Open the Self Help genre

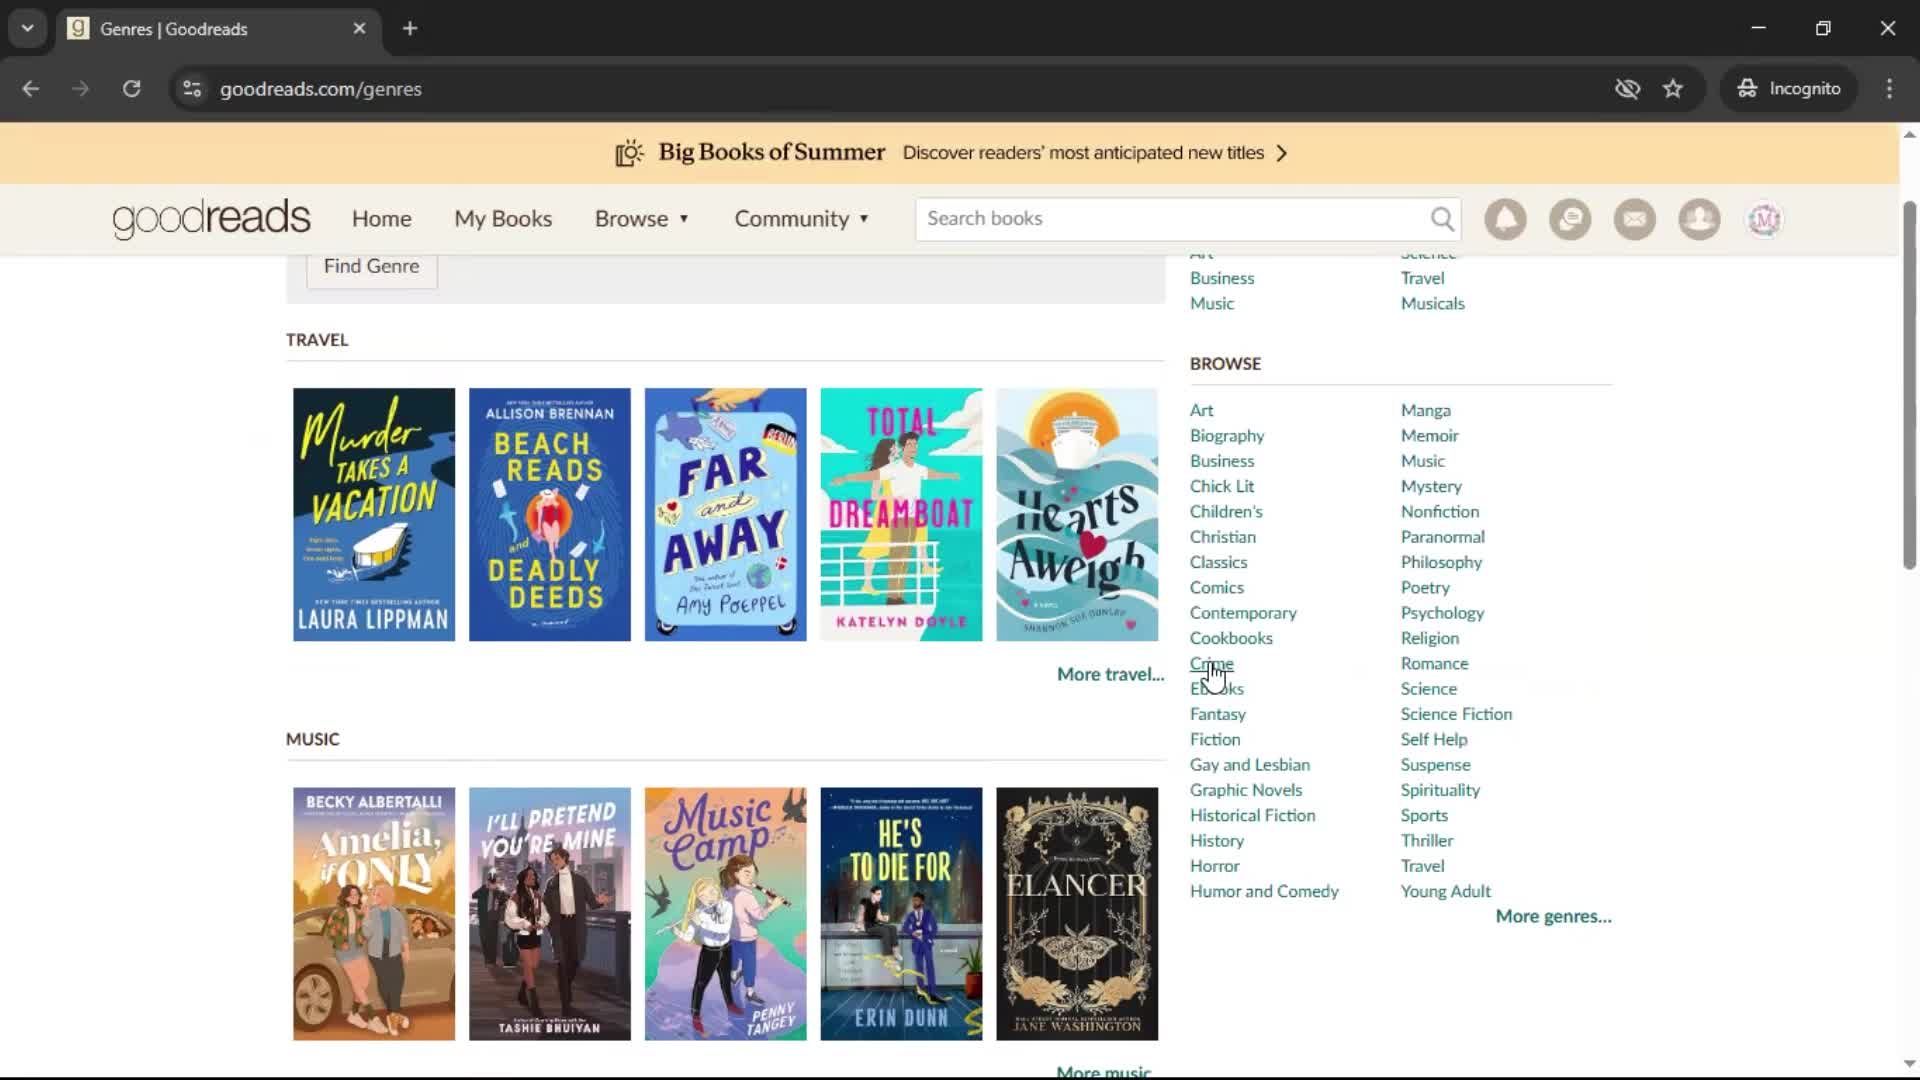click(1433, 740)
